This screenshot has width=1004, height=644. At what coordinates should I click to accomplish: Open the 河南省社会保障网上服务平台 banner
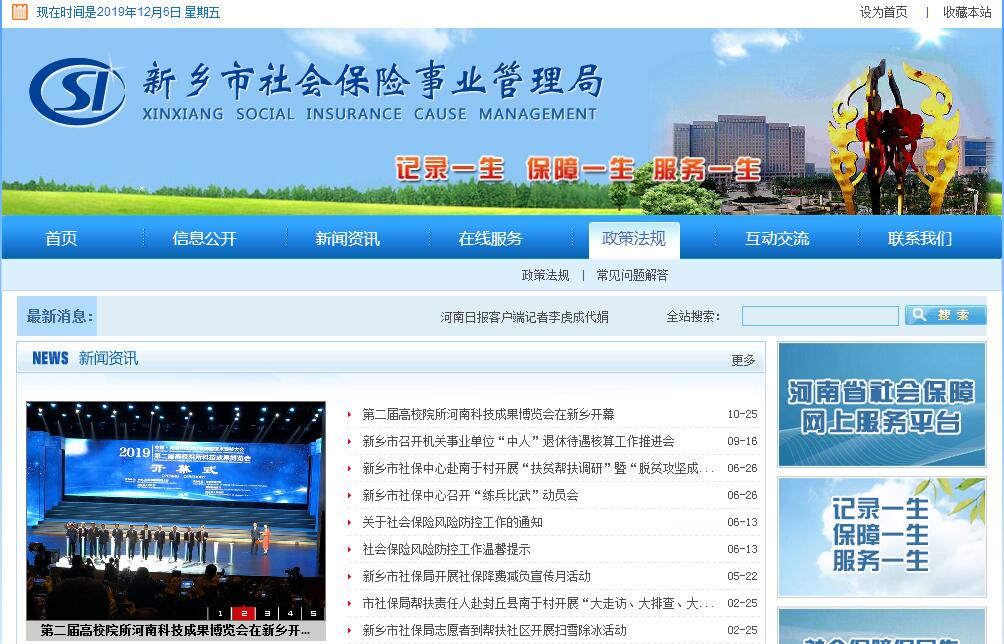pos(881,404)
